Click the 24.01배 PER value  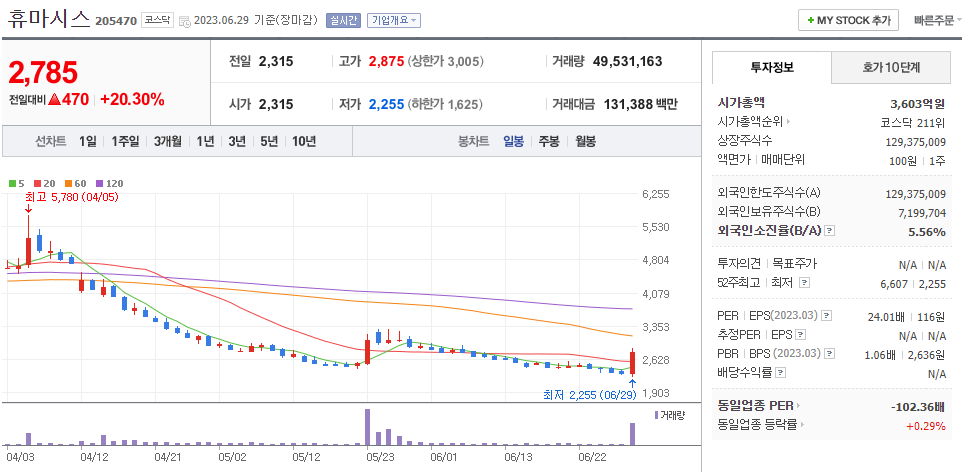click(886, 317)
